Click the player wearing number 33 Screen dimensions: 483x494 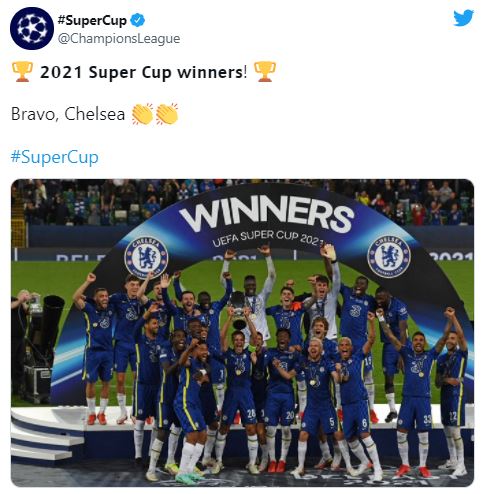417,393
